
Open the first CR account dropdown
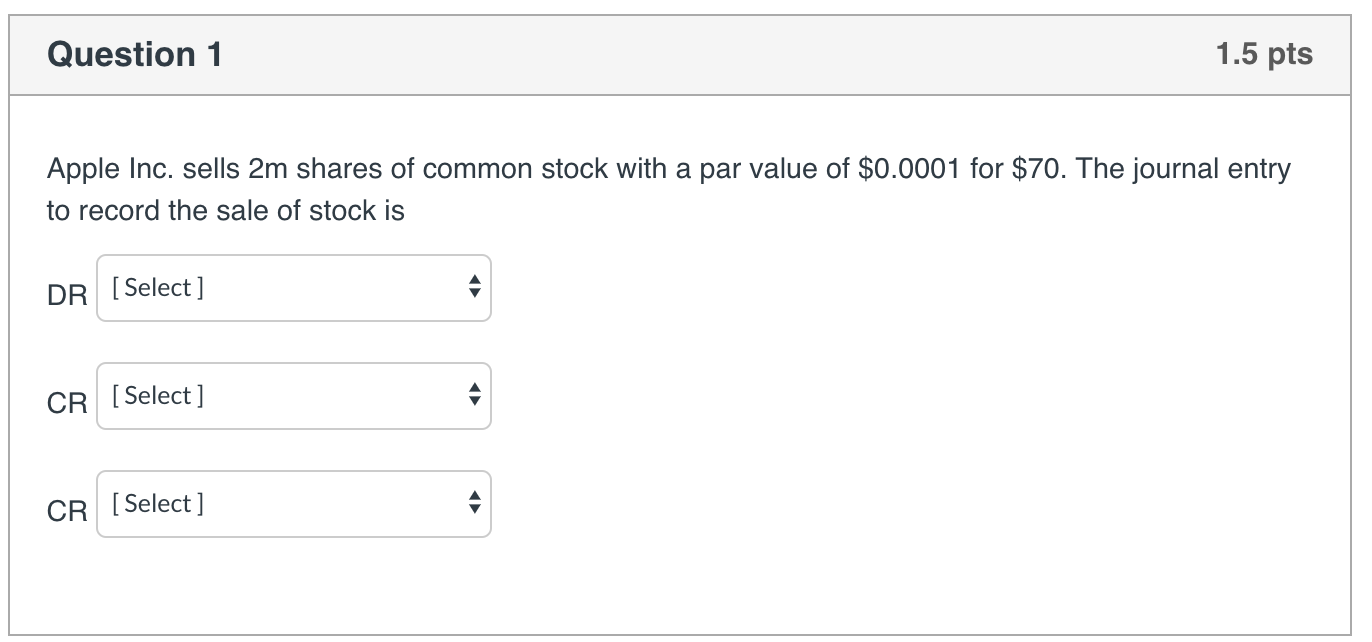tap(293, 396)
